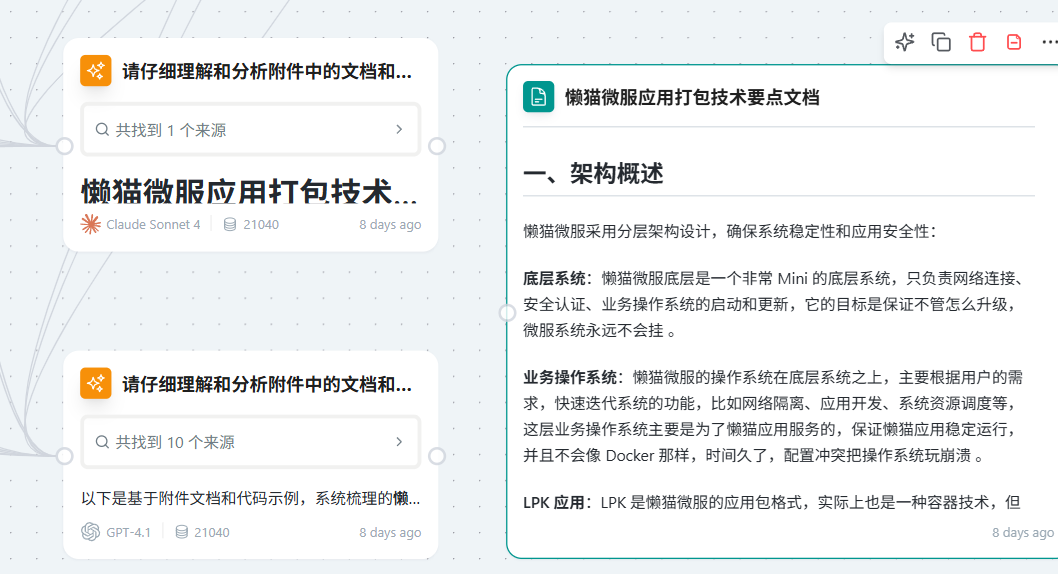This screenshot has width=1058, height=574.
Task: Click orange AI icon on top skill node
Action: (x=96, y=71)
